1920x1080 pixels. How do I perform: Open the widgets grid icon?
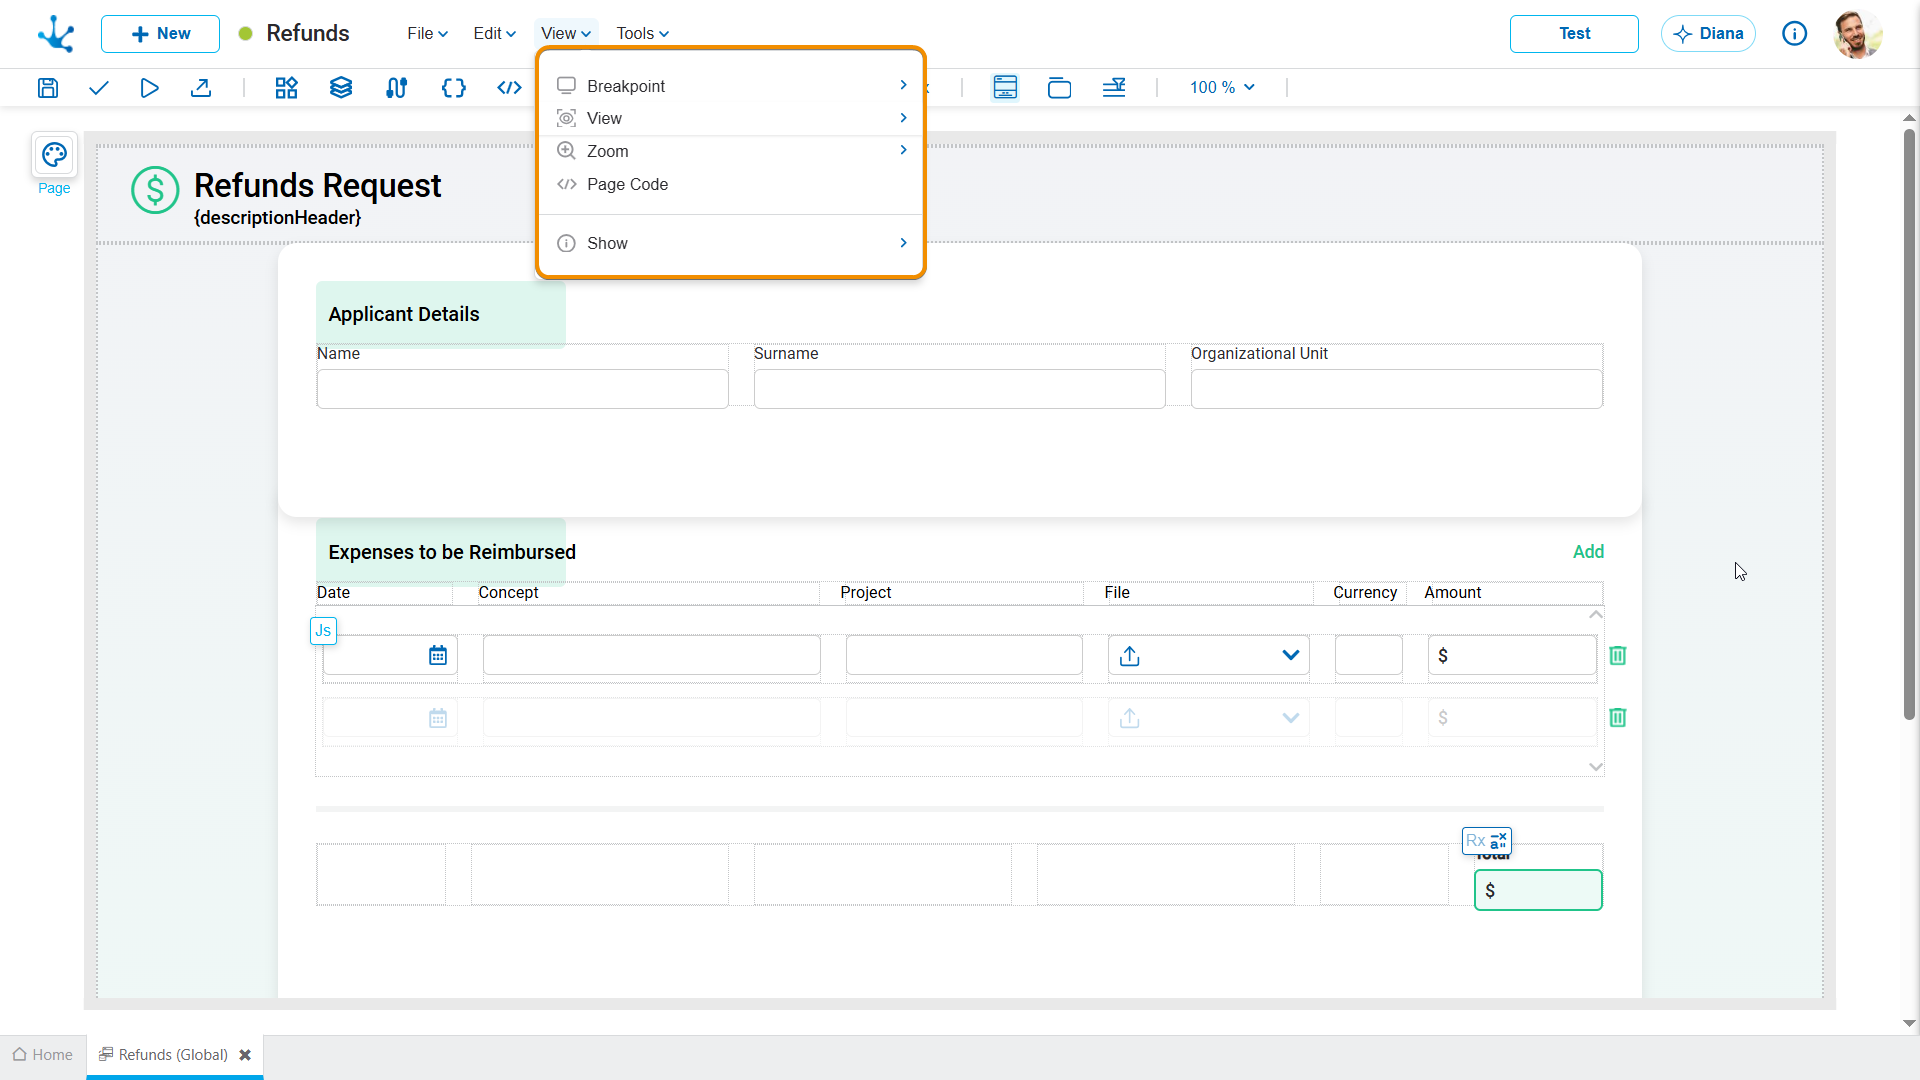[x=287, y=88]
